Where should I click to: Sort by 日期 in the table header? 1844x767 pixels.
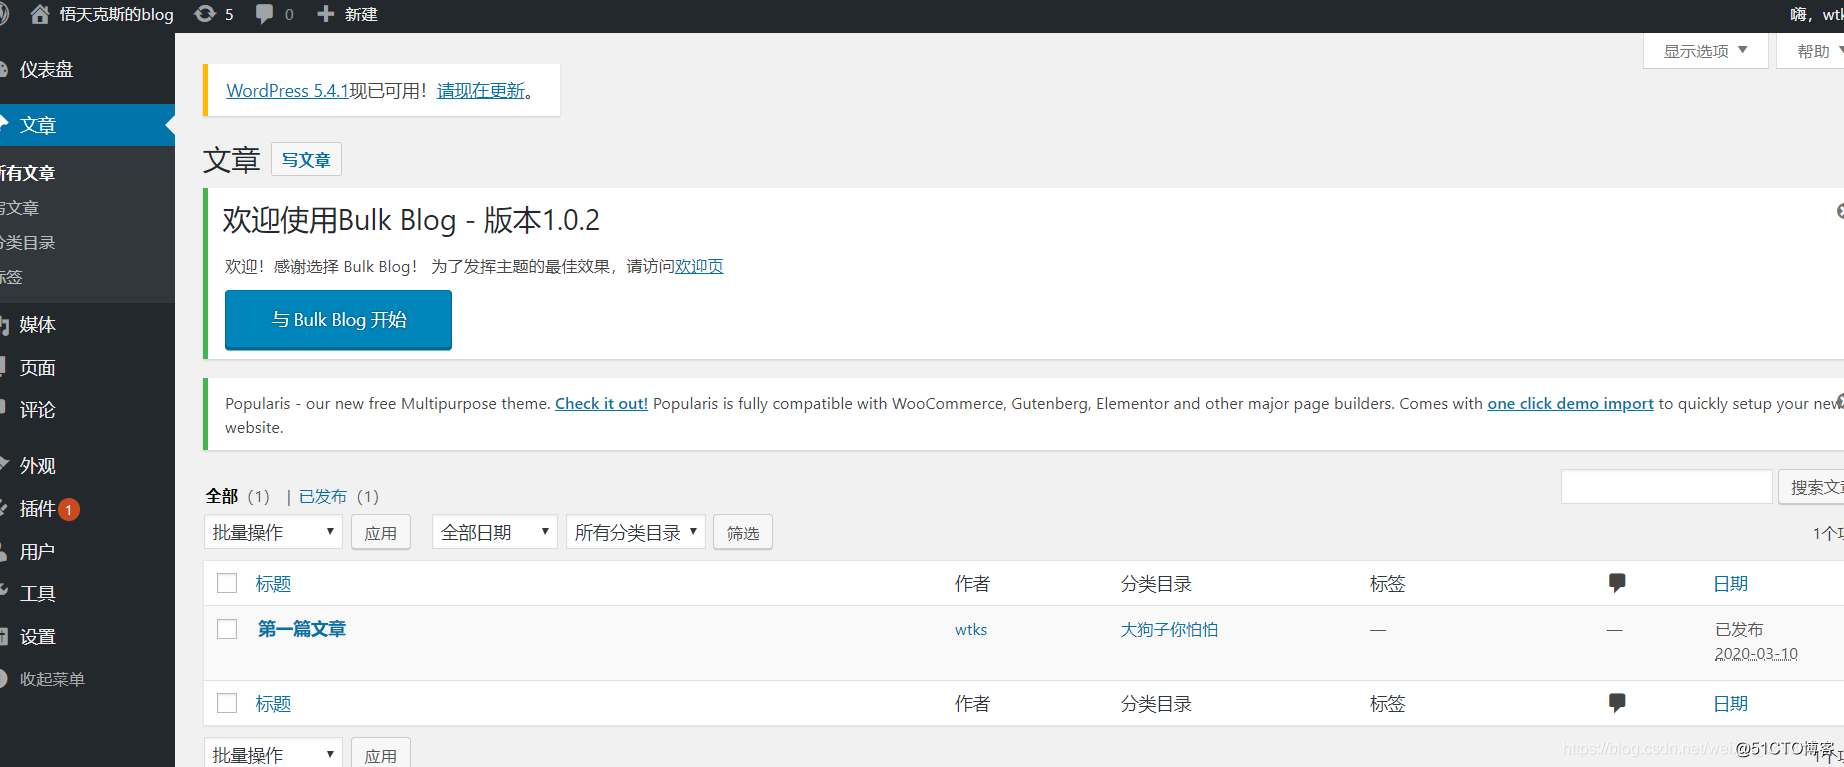[x=1731, y=583]
